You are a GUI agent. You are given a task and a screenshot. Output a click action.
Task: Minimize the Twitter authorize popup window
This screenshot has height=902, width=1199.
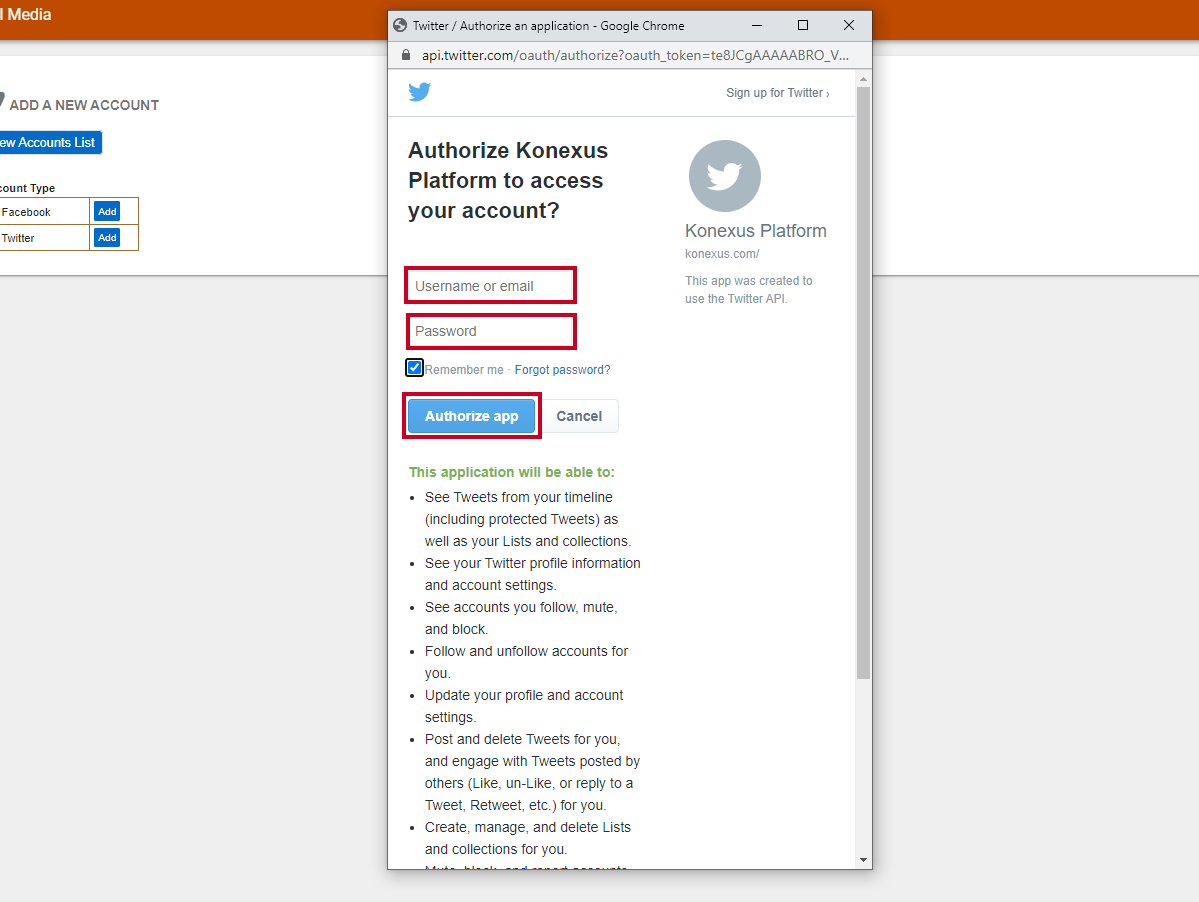757,25
